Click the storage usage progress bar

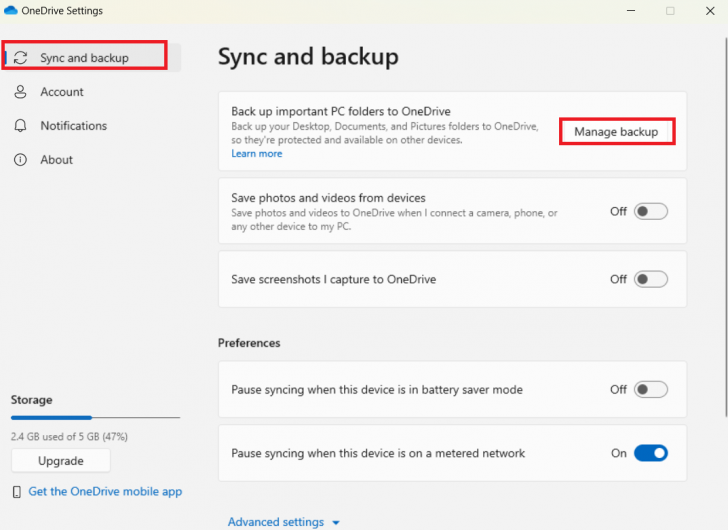click(x=95, y=418)
